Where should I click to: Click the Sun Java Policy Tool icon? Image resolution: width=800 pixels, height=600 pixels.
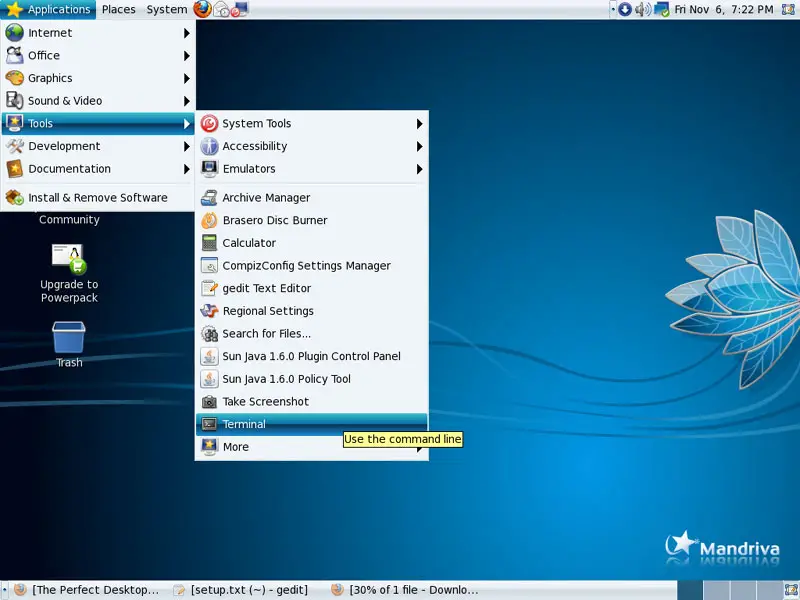coord(209,379)
